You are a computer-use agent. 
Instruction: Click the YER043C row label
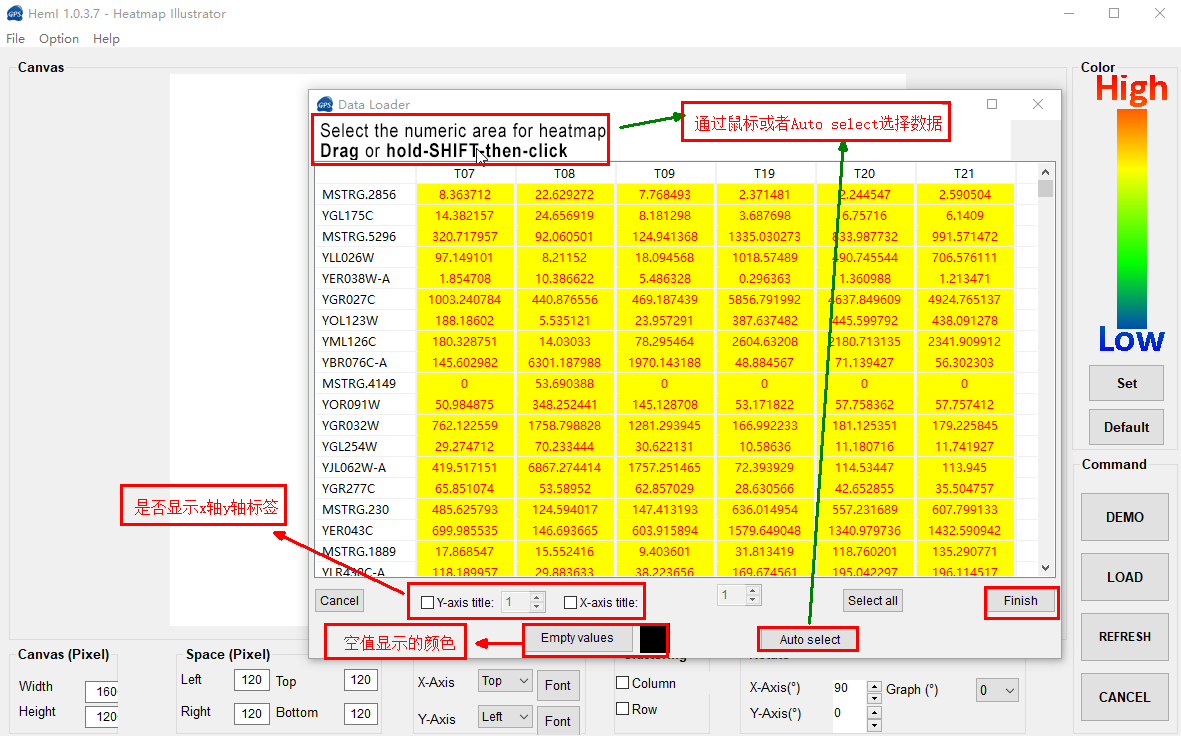point(347,530)
